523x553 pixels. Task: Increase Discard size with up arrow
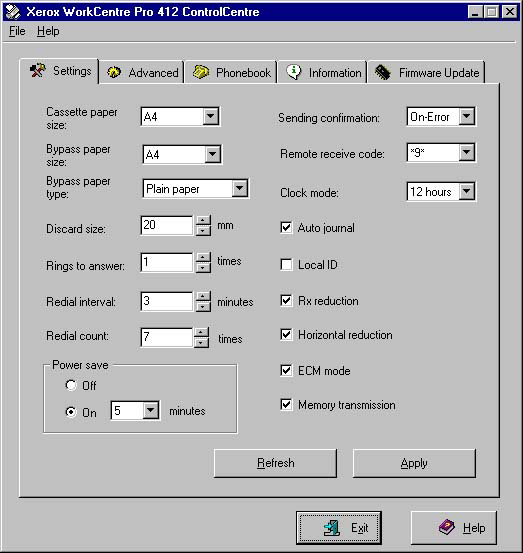(203, 221)
